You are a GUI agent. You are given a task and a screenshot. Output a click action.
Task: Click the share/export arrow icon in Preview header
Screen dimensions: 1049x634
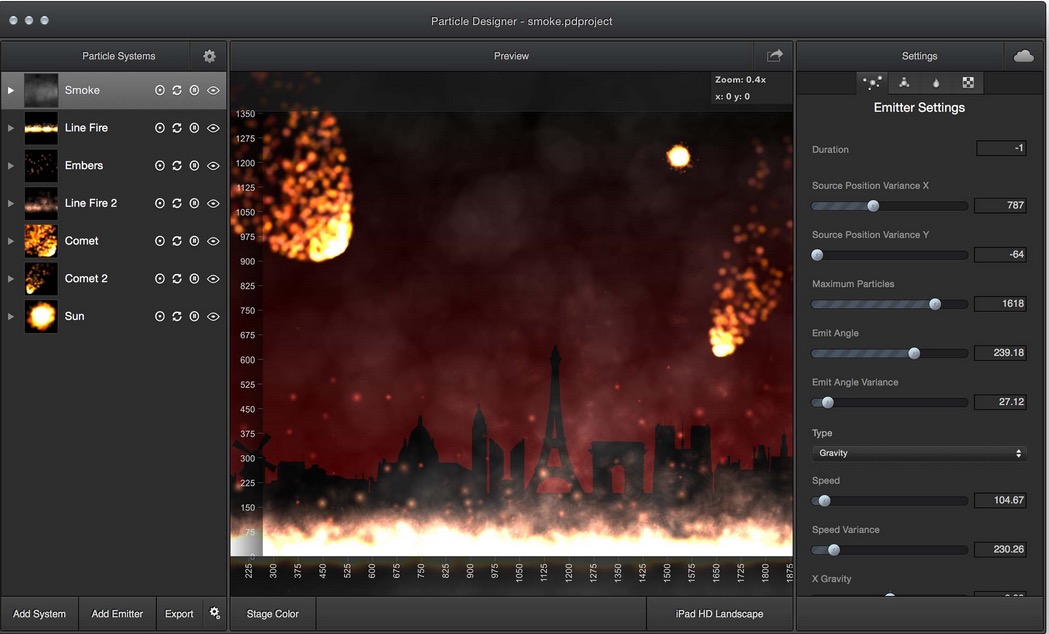tap(774, 56)
